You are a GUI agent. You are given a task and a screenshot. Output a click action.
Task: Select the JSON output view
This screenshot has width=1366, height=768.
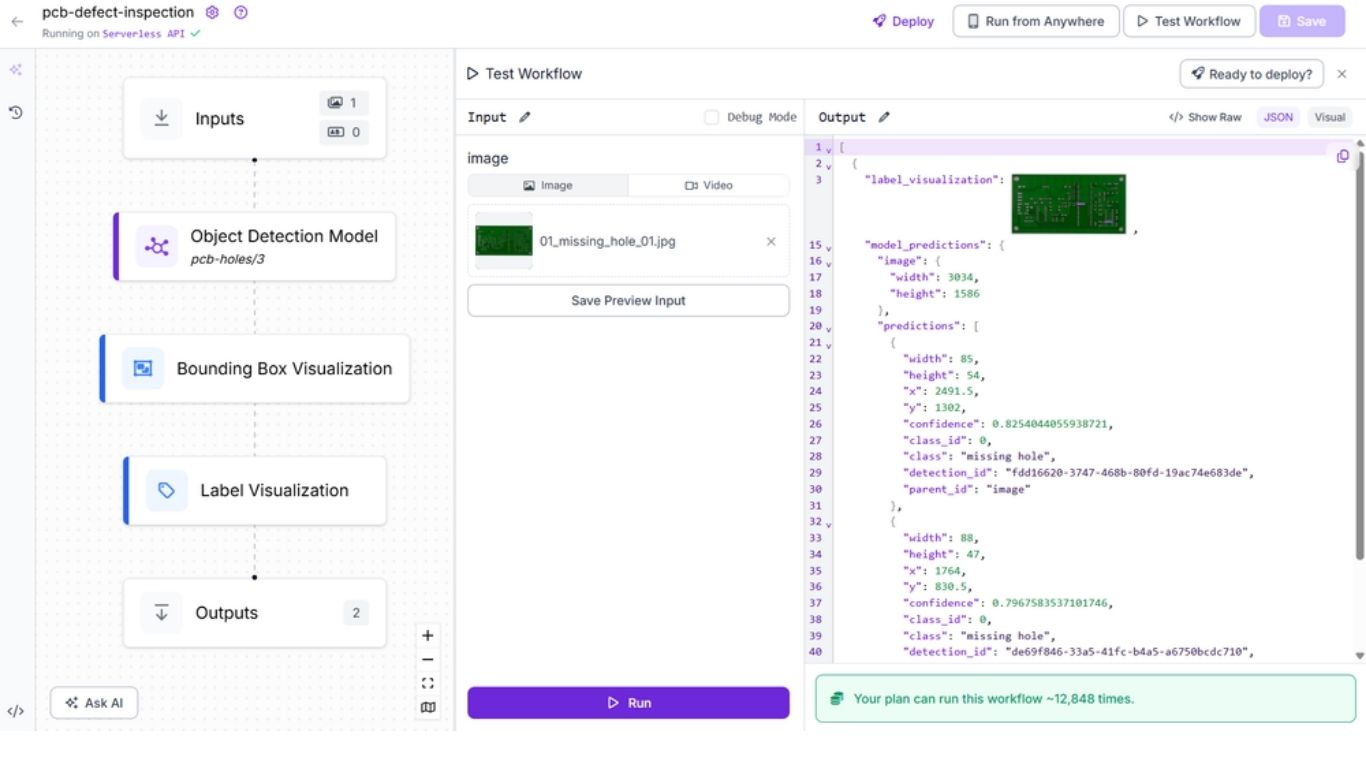1277,117
